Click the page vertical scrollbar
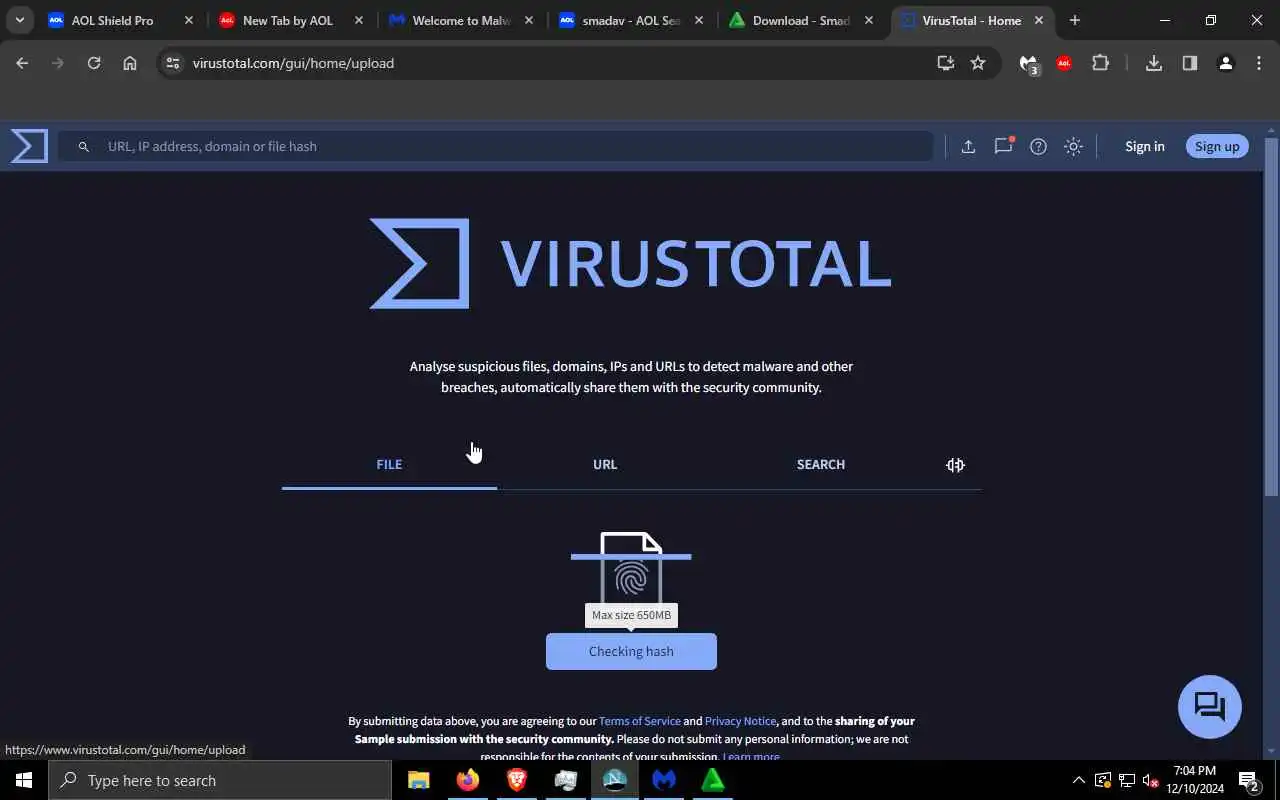This screenshot has width=1280, height=800. [x=1271, y=317]
